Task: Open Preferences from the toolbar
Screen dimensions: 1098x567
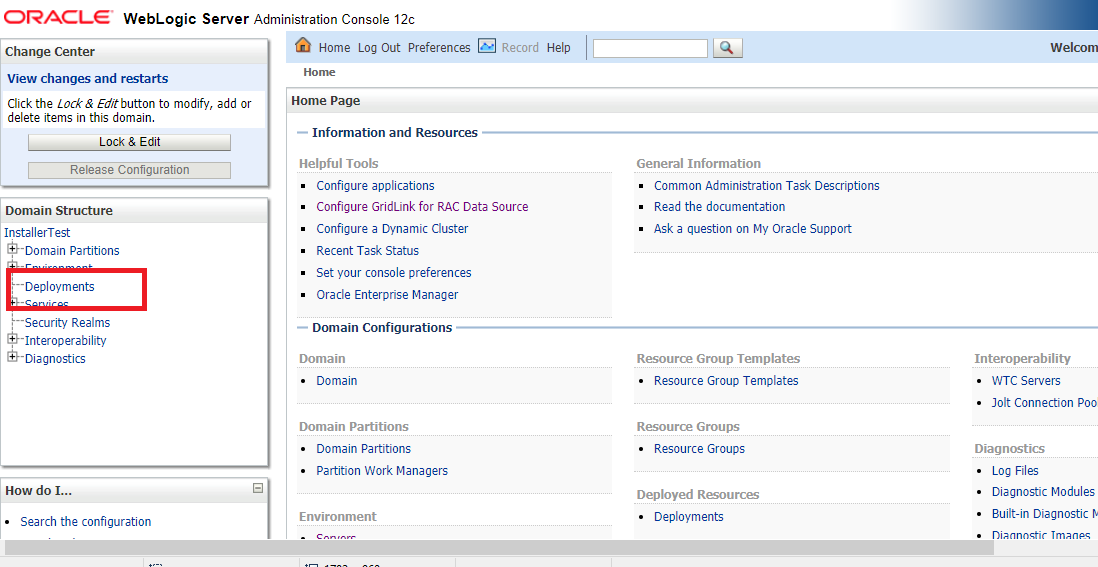Action: coord(439,48)
